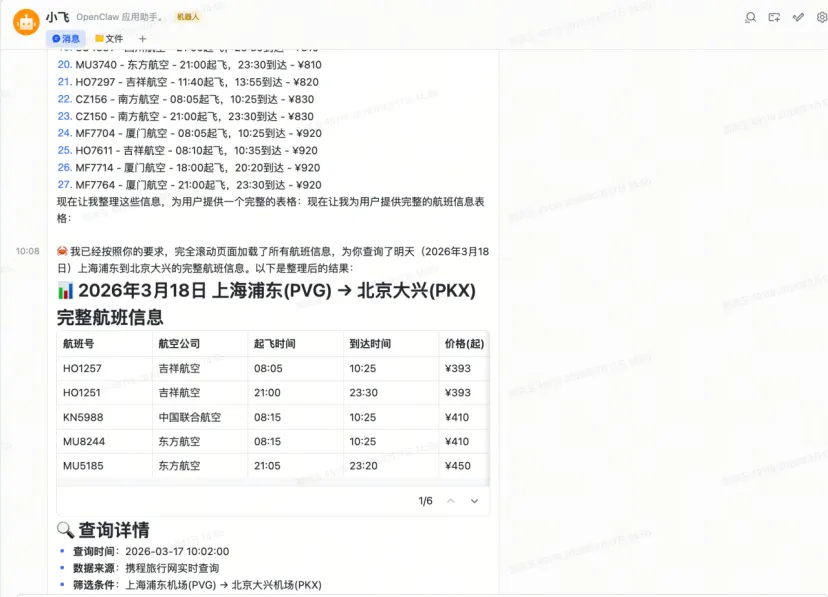The image size is (828, 597).
Task: Click list item 25 HO7611 吉祥航空
Action: [x=187, y=150]
